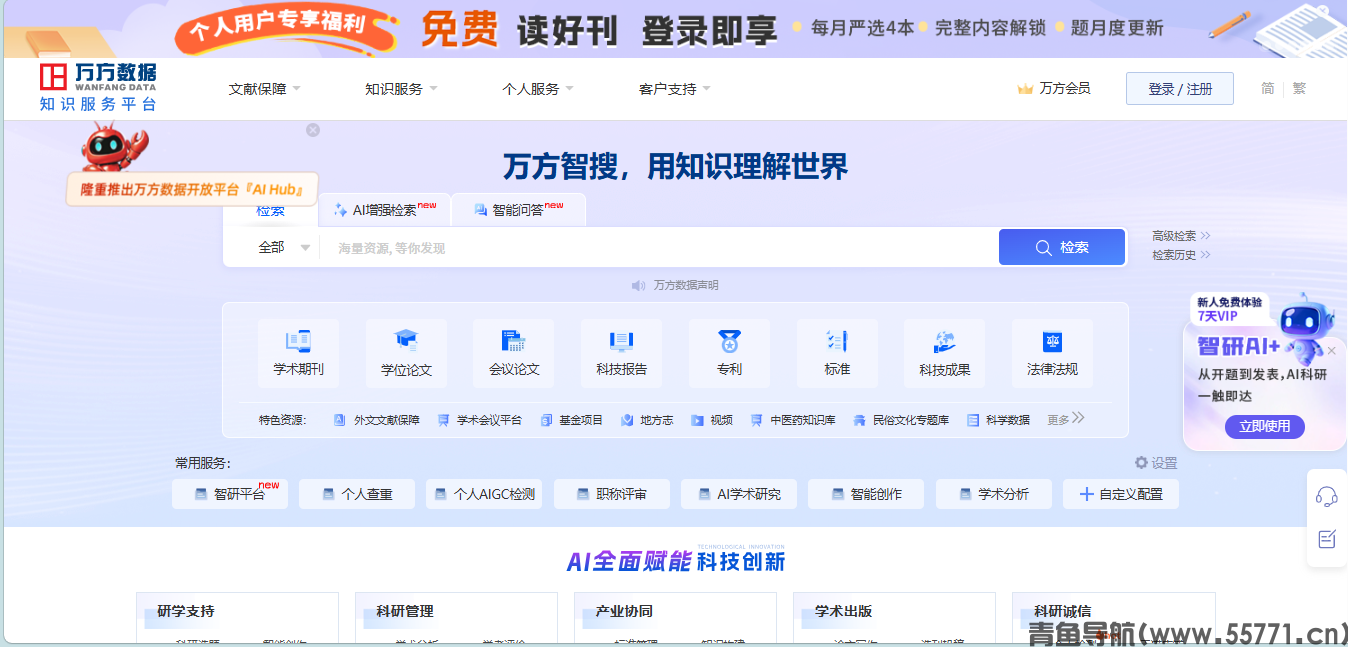
Task: Open the 会议论文 resource icon
Action: coord(514,353)
